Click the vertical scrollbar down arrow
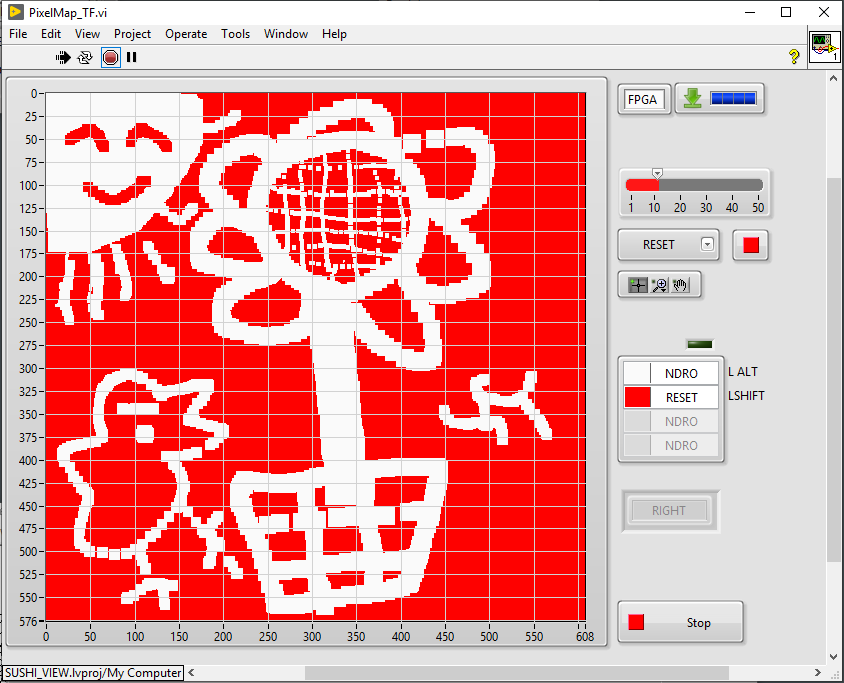The image size is (844, 683). 834,657
